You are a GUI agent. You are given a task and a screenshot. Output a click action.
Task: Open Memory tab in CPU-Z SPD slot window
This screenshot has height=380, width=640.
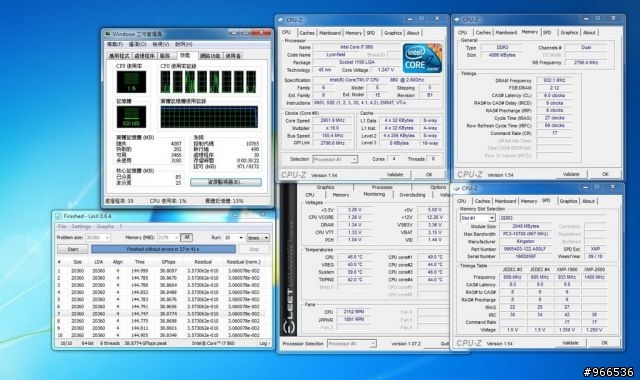point(529,201)
